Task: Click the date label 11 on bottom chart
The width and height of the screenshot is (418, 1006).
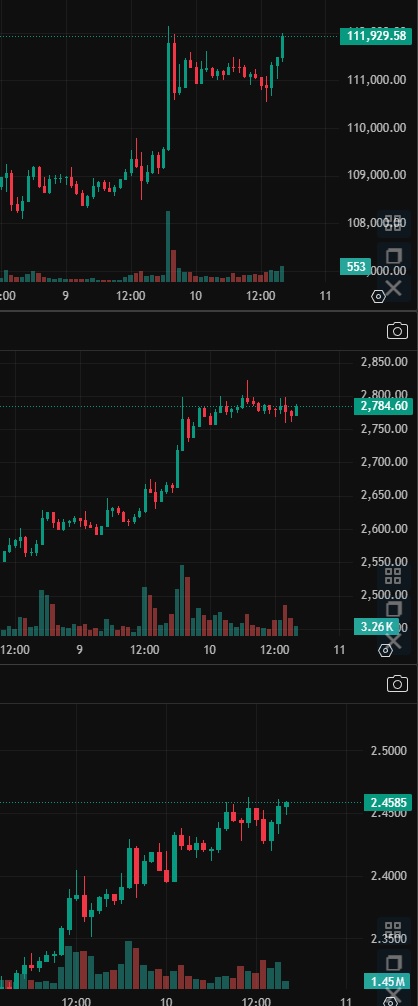Action: 346,1000
